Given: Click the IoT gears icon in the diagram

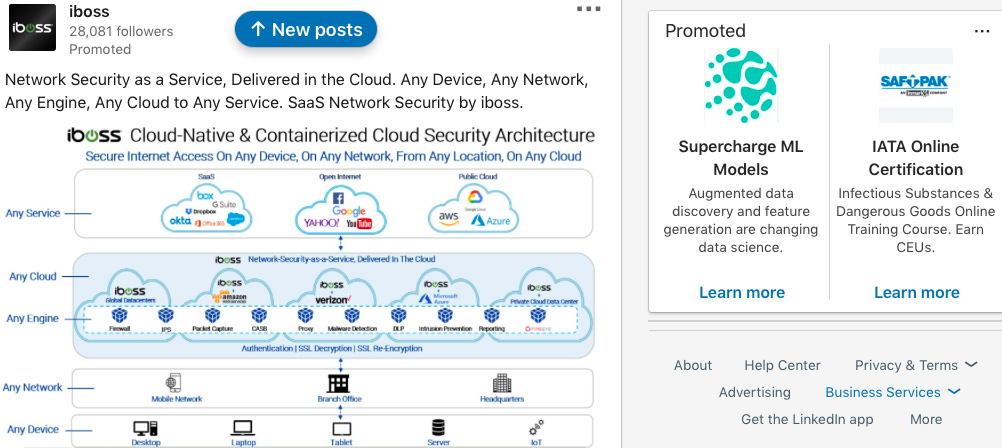Looking at the screenshot, I should tap(536, 428).
